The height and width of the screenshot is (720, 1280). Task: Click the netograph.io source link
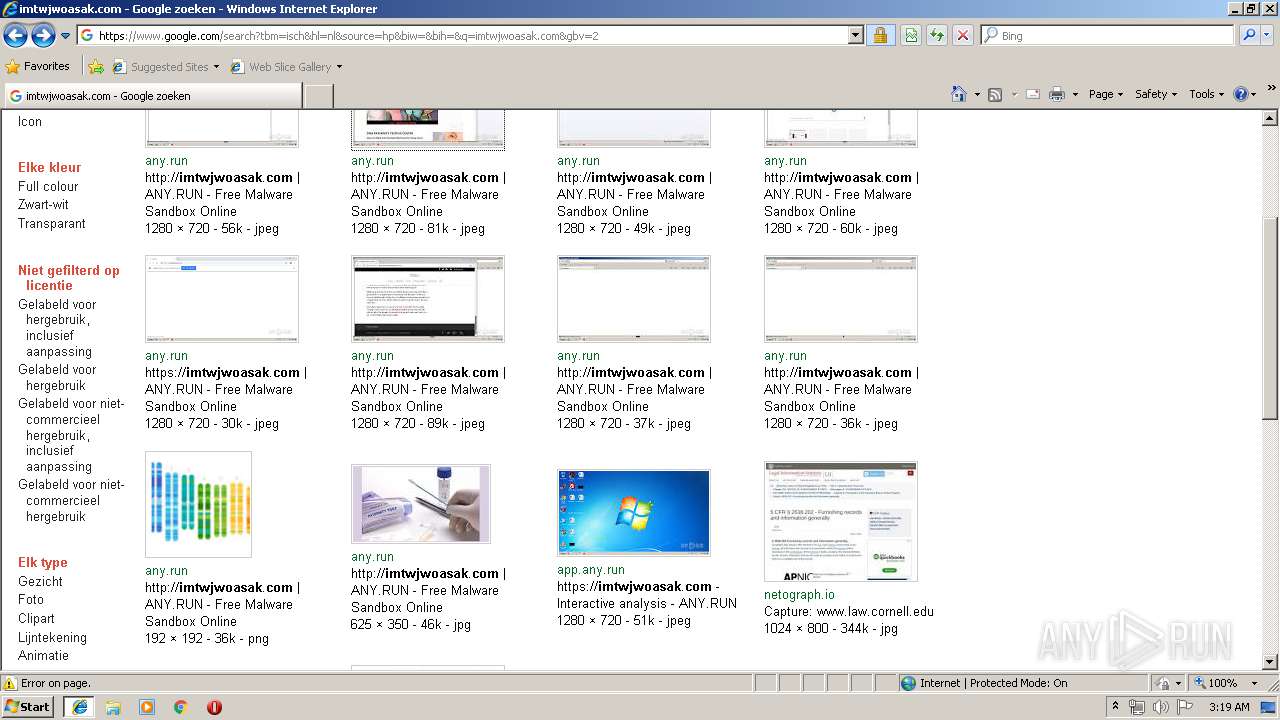799,594
